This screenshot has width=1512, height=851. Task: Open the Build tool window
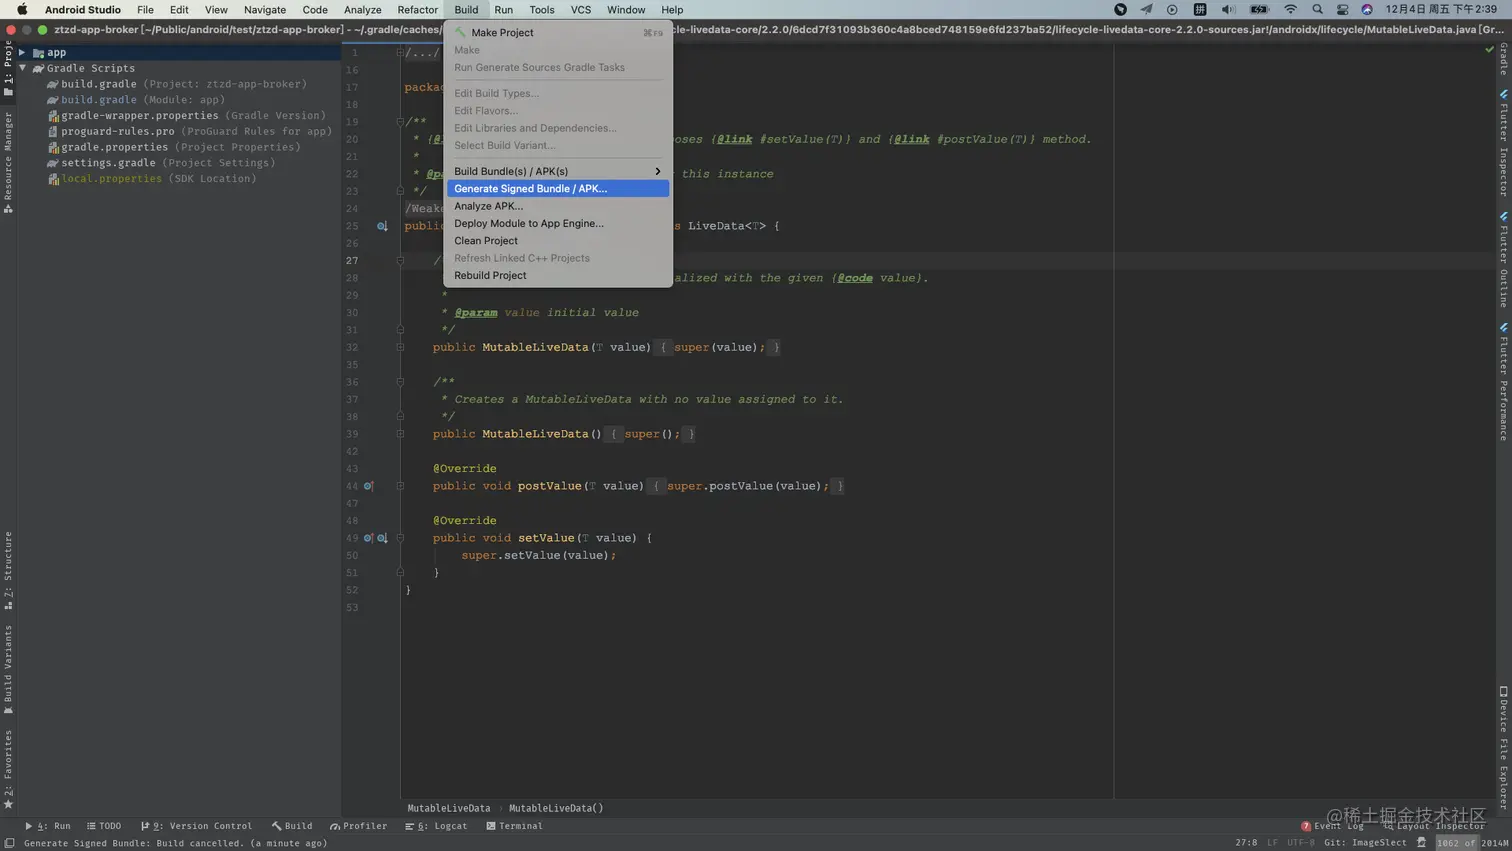coord(292,826)
